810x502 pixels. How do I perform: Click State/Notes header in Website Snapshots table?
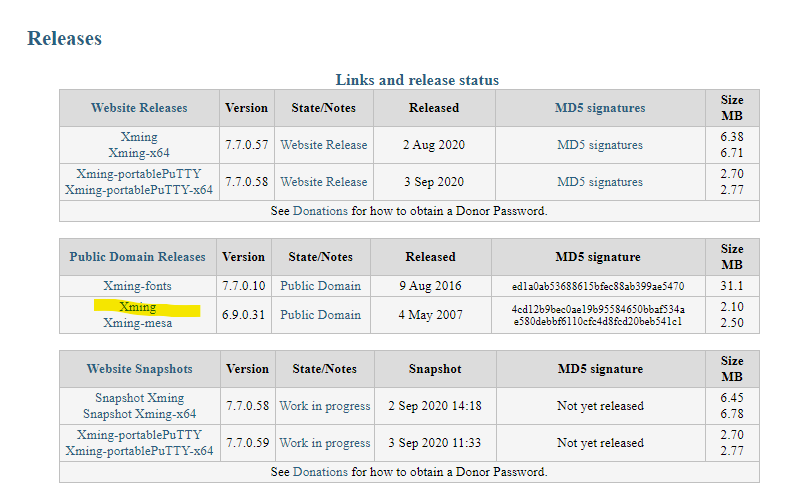(x=324, y=369)
